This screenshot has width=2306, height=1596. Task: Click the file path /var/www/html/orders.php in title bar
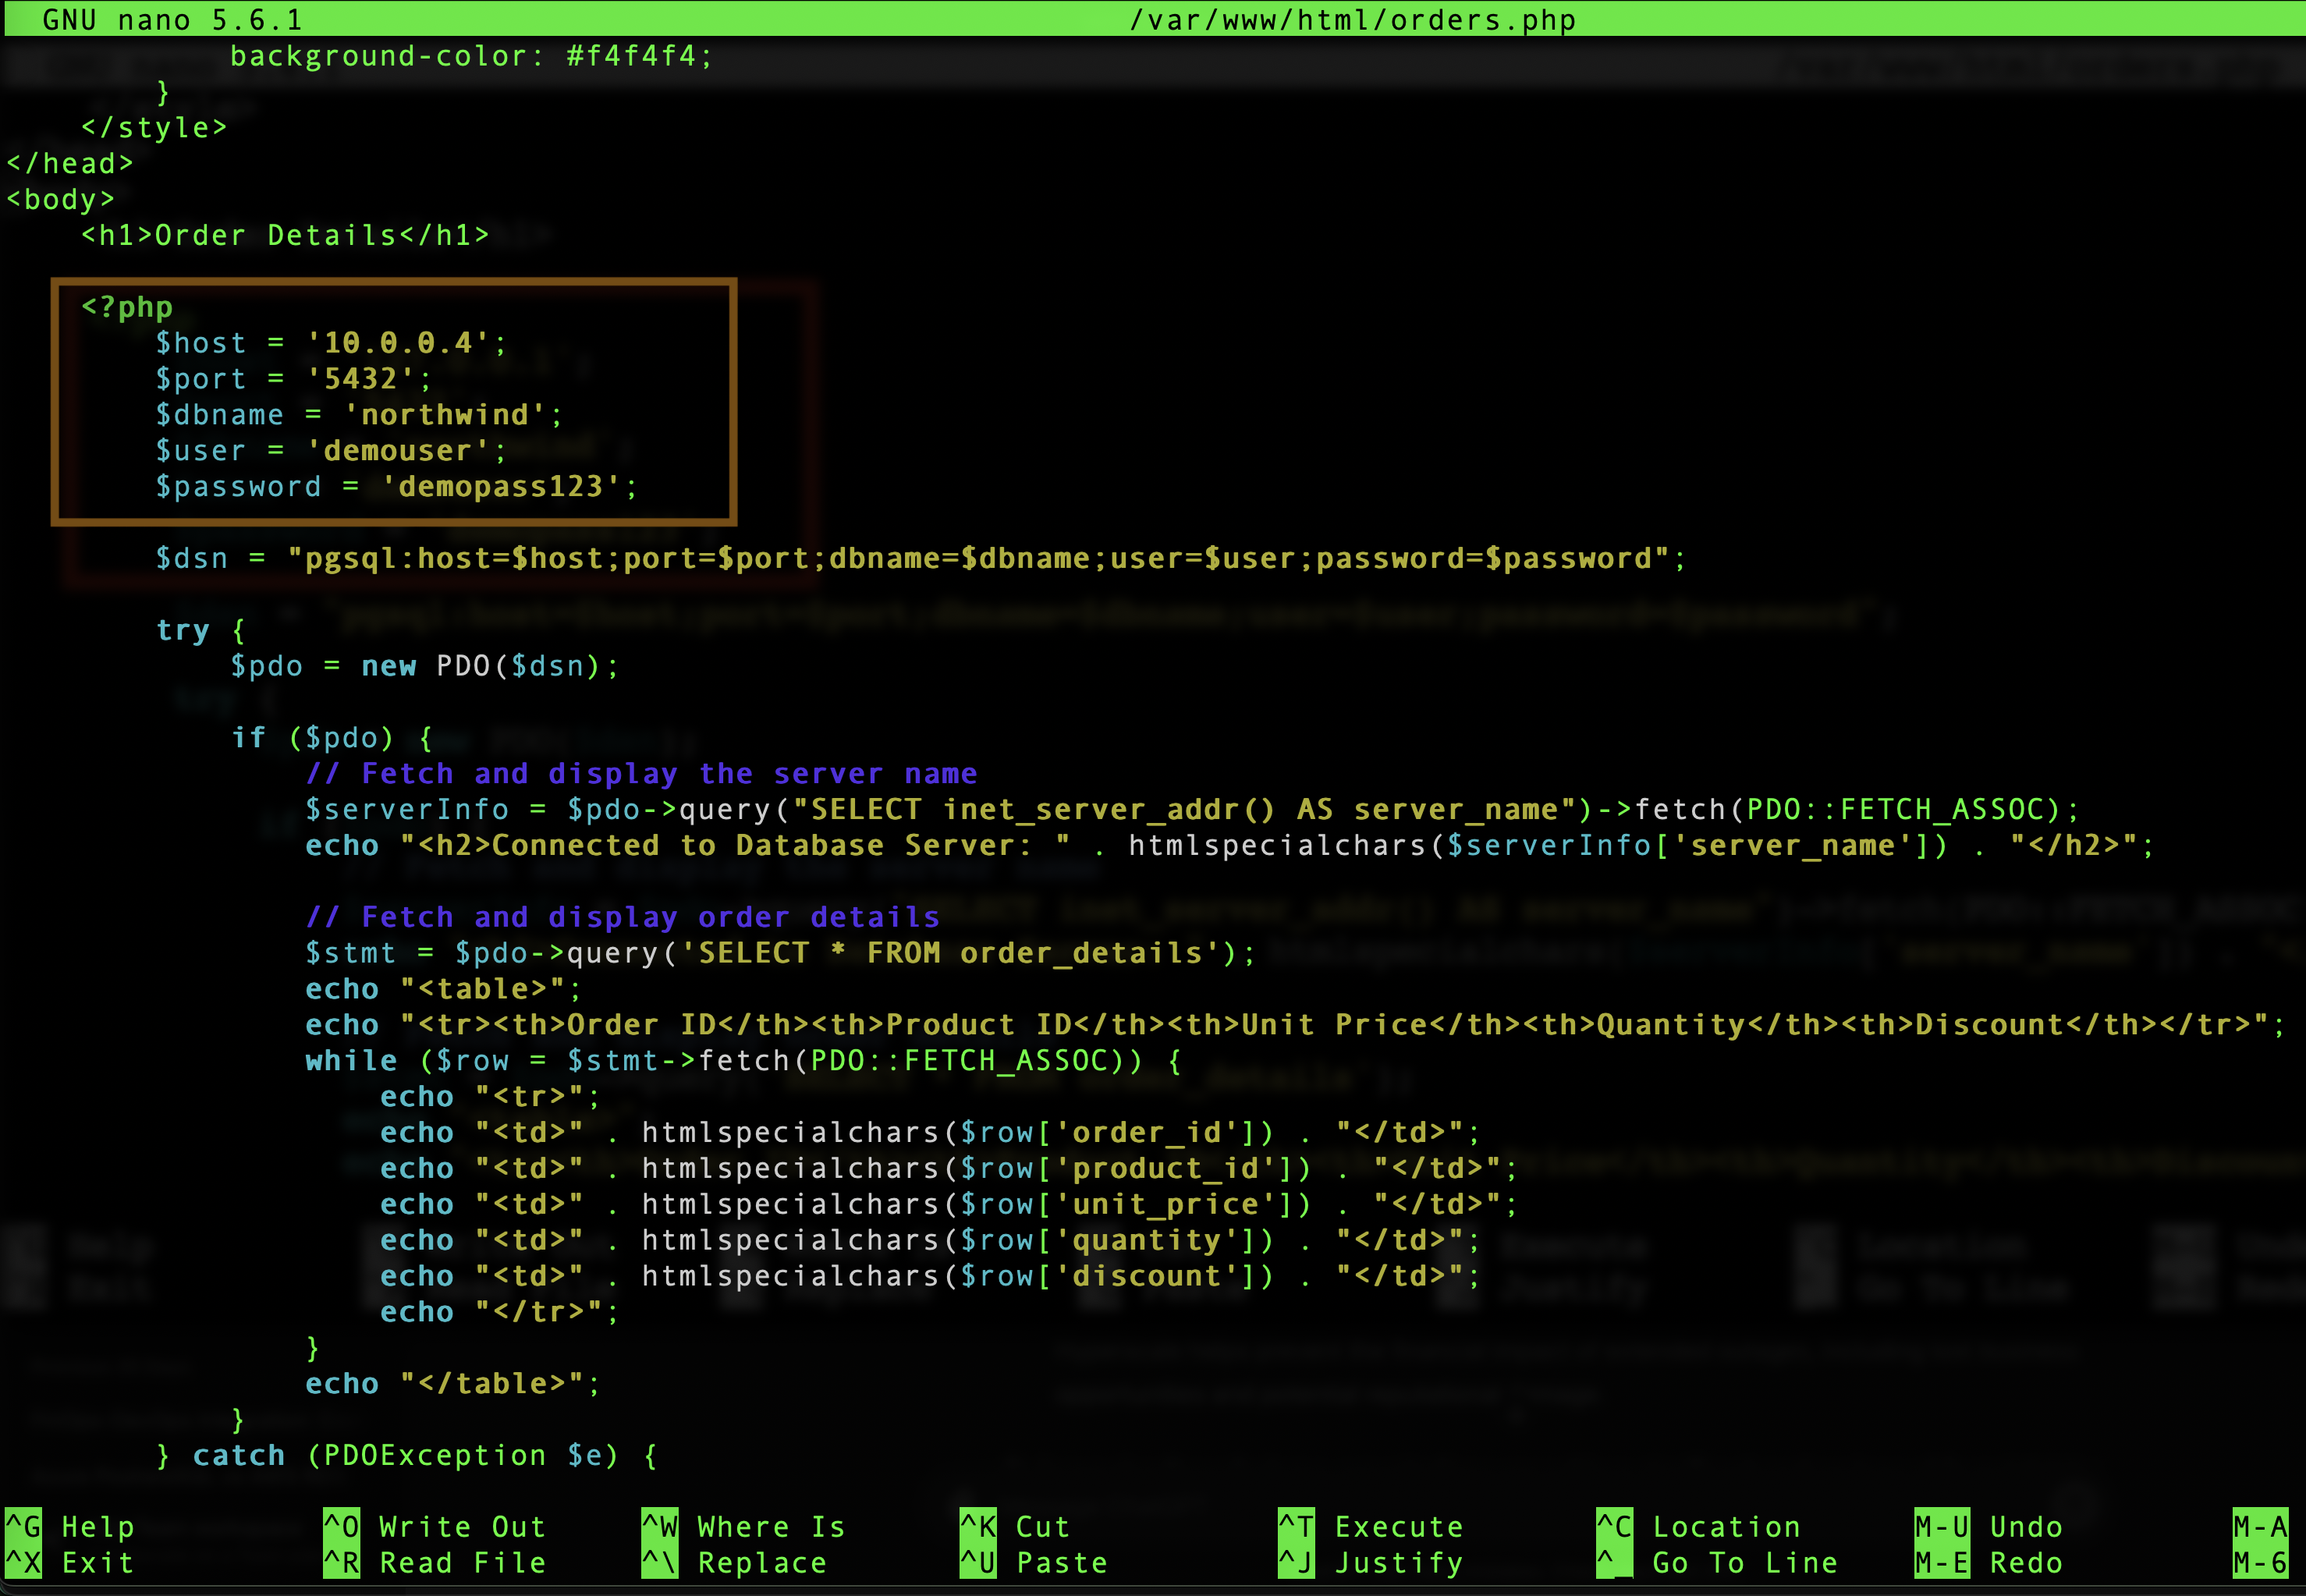[1352, 19]
